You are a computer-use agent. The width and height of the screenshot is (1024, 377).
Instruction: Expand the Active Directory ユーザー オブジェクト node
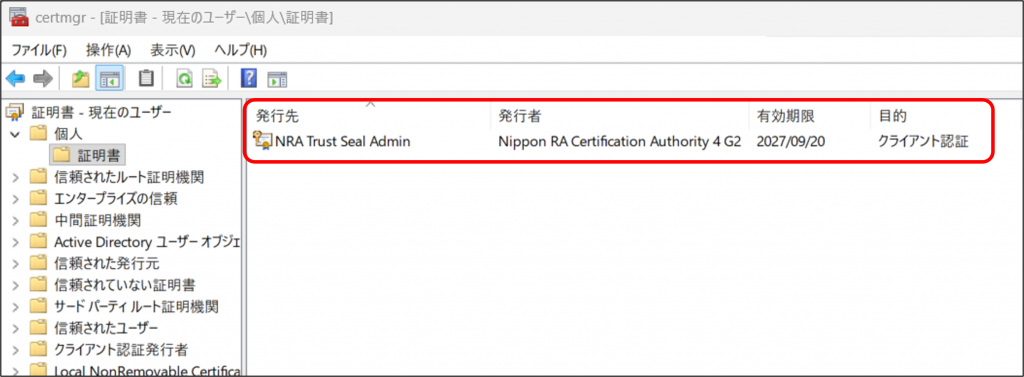point(16,242)
